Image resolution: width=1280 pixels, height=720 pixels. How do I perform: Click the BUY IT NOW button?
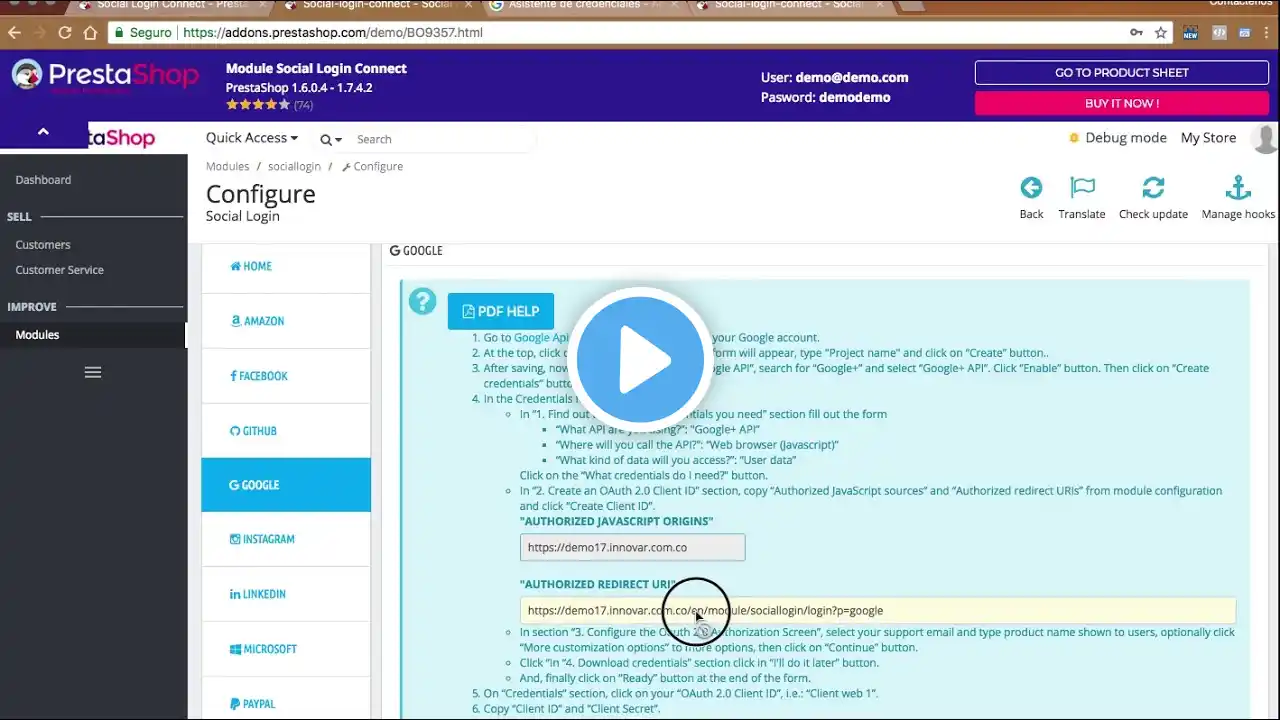tap(1122, 103)
